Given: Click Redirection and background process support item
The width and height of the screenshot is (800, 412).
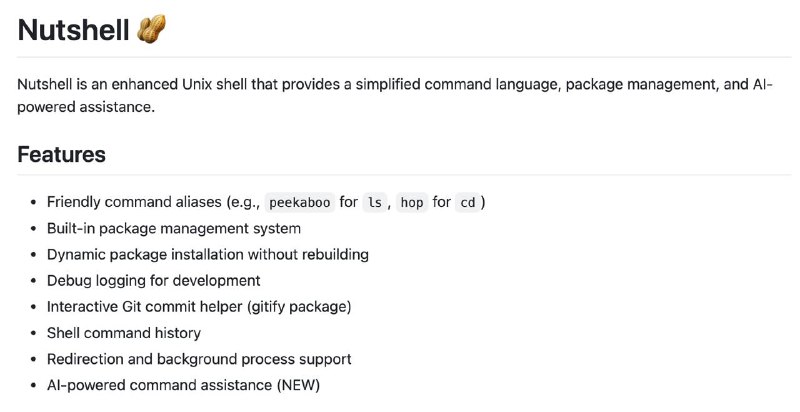Looking at the screenshot, I should 199,359.
